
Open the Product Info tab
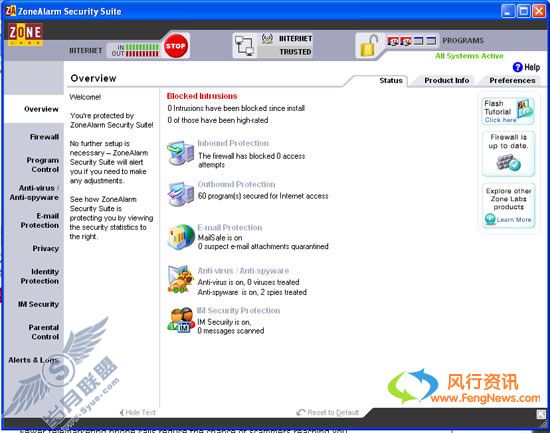pyautogui.click(x=447, y=81)
